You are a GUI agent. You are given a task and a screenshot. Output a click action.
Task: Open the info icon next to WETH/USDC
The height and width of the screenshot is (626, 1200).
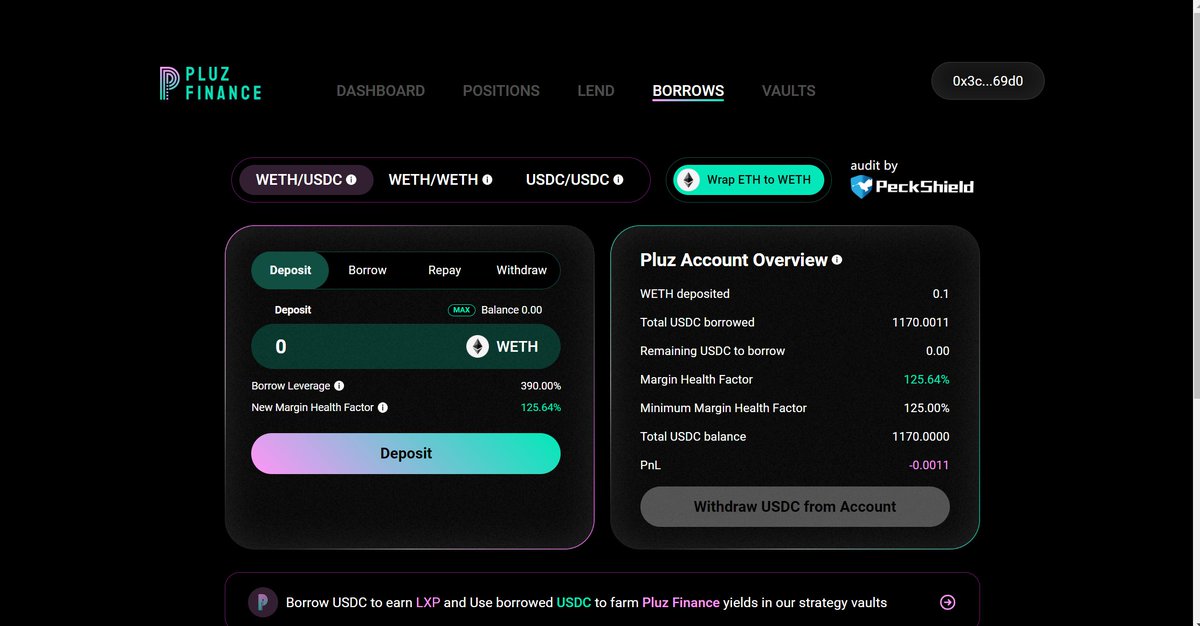pyautogui.click(x=351, y=180)
